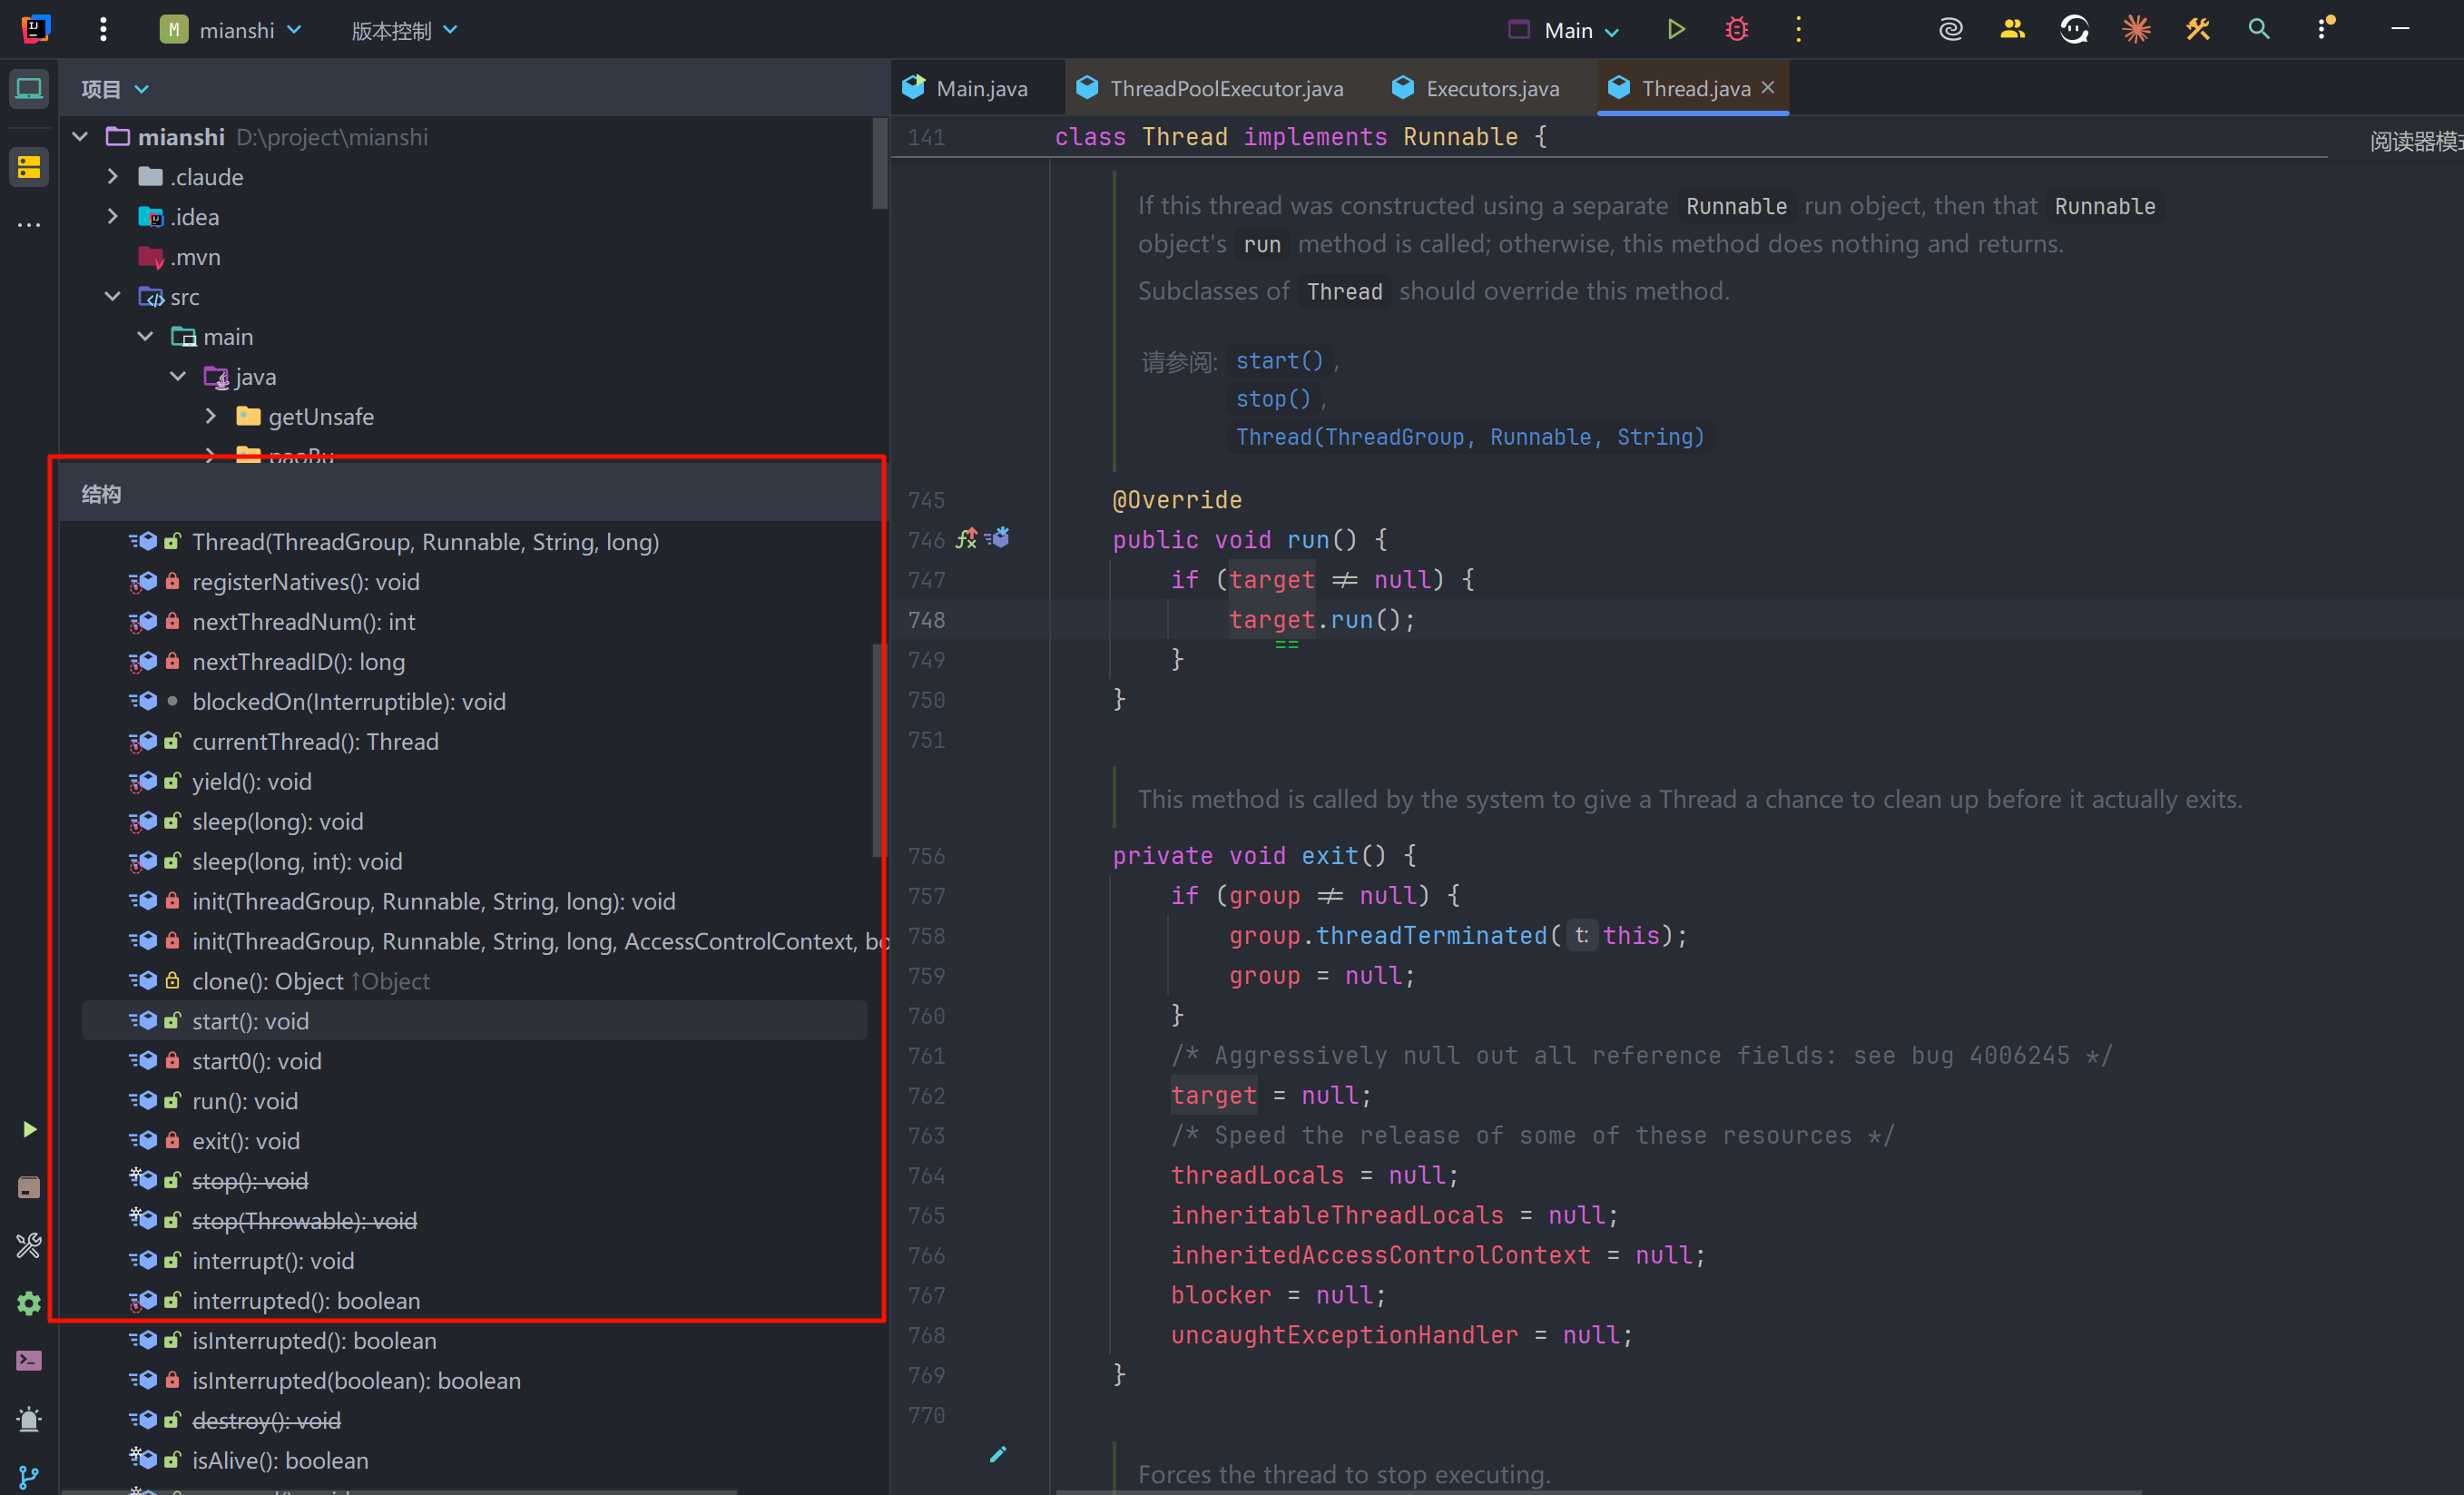Run the Main configuration
This screenshot has width=2464, height=1495.
click(x=1676, y=30)
